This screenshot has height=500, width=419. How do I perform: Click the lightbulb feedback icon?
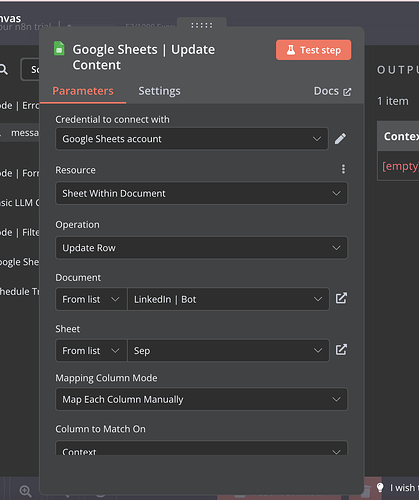tap(380, 488)
